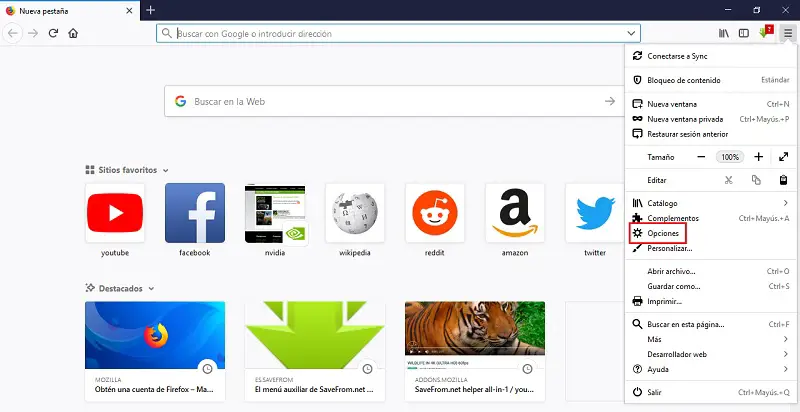Collapse Destacados section chevron
Image resolution: width=800 pixels, height=412 pixels.
(151, 289)
